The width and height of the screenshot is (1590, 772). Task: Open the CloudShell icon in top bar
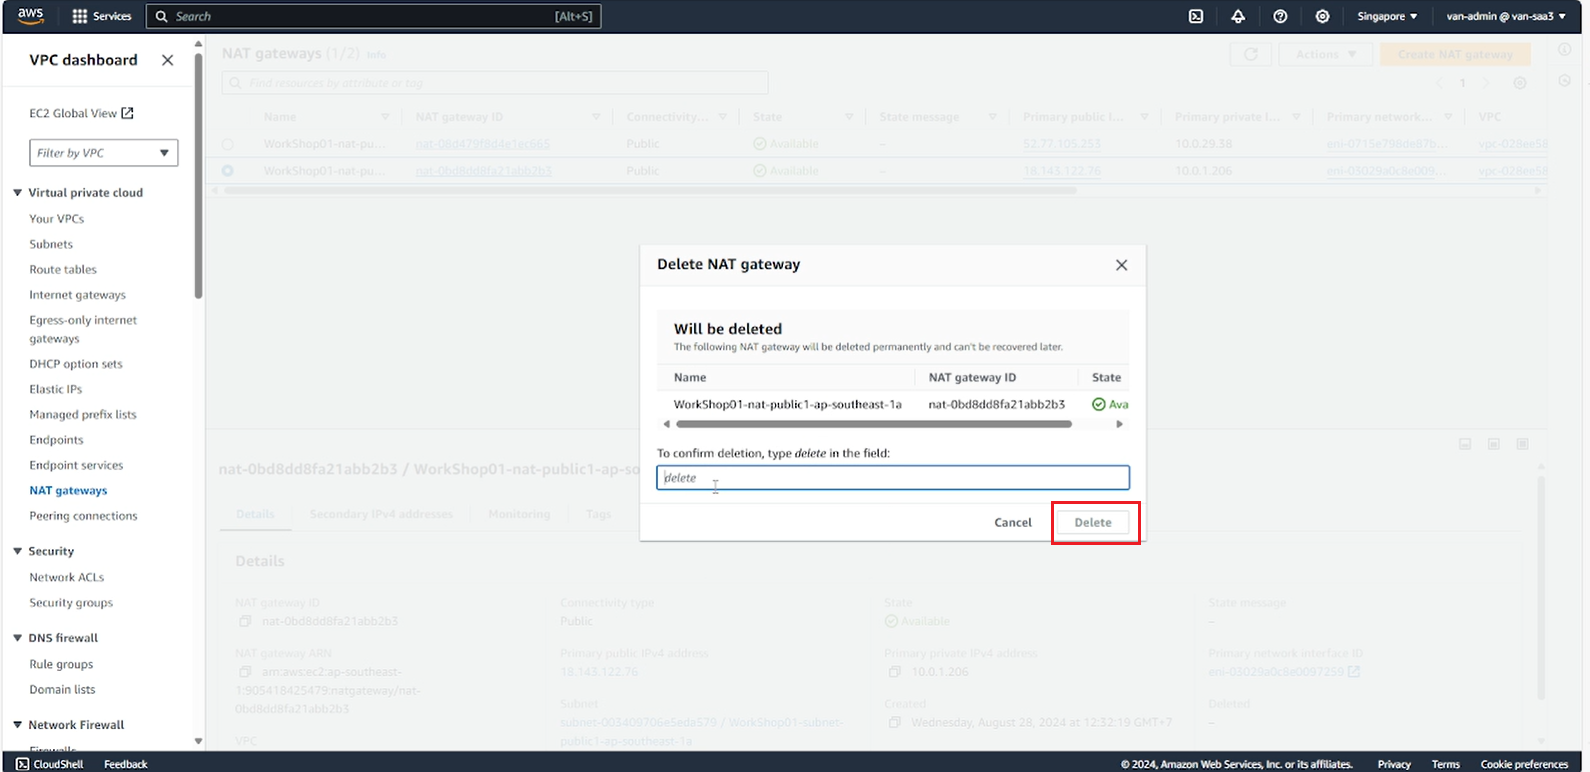point(1196,16)
